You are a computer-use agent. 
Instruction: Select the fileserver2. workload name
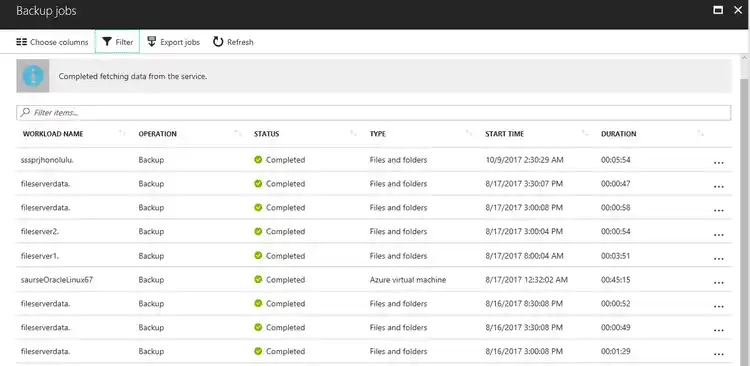click(40, 232)
